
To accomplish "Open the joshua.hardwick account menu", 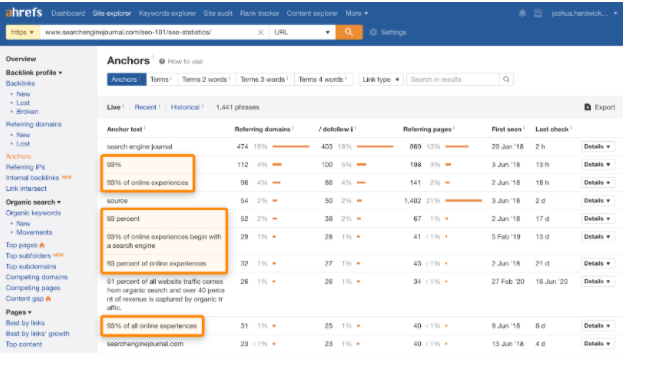I will 584,14.
